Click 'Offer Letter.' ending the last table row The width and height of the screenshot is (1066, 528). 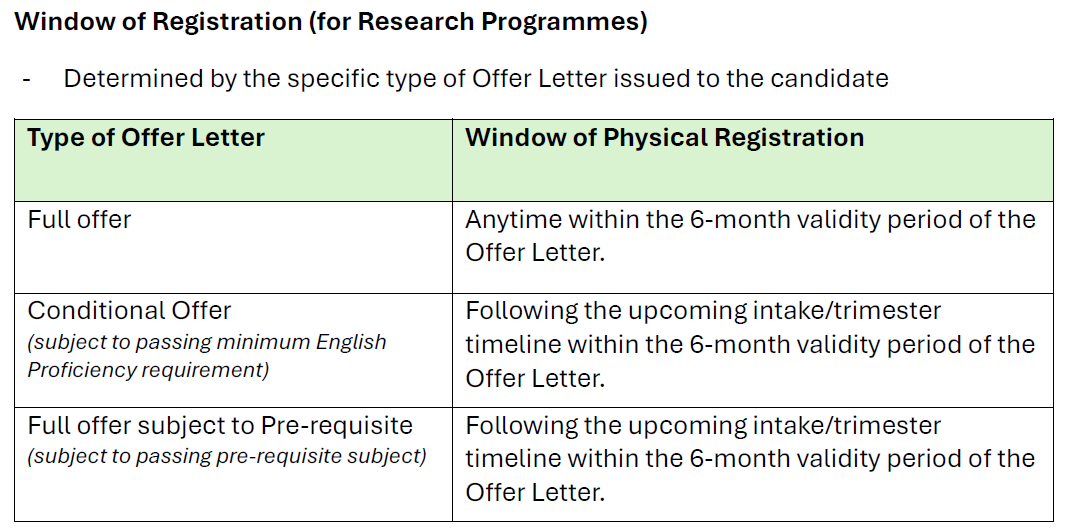(535, 492)
